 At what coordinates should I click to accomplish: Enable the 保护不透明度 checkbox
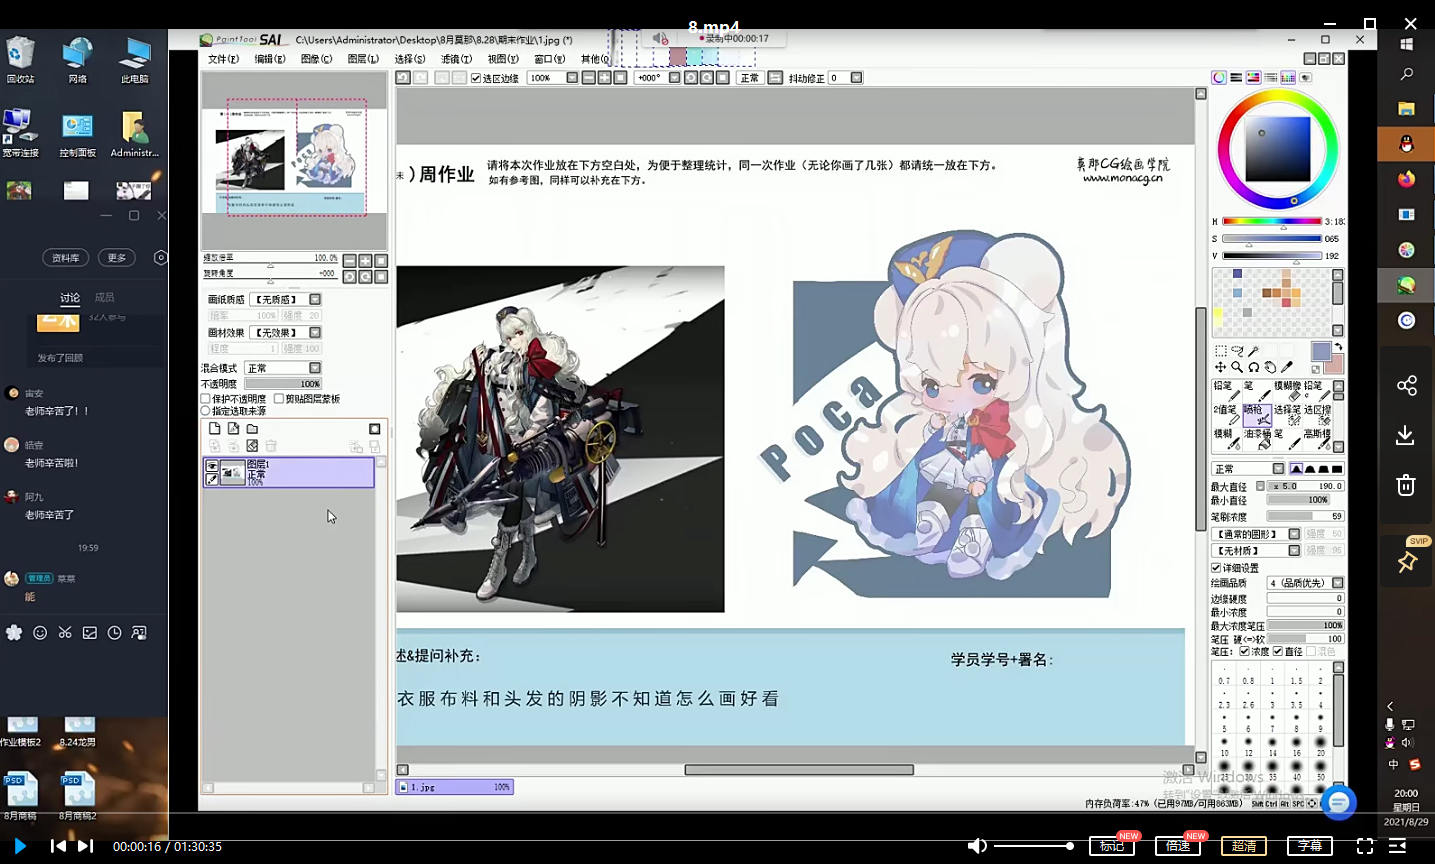coord(206,399)
